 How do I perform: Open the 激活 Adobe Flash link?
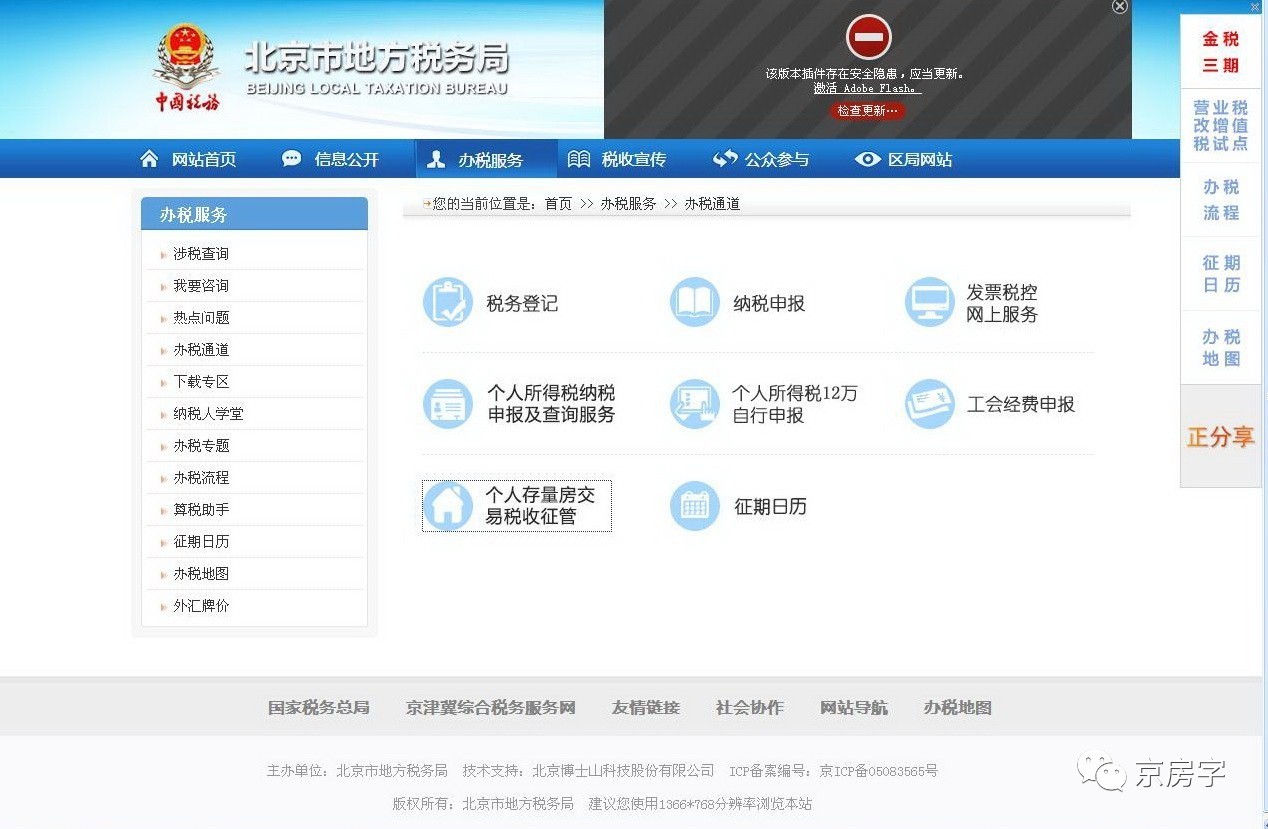866,88
